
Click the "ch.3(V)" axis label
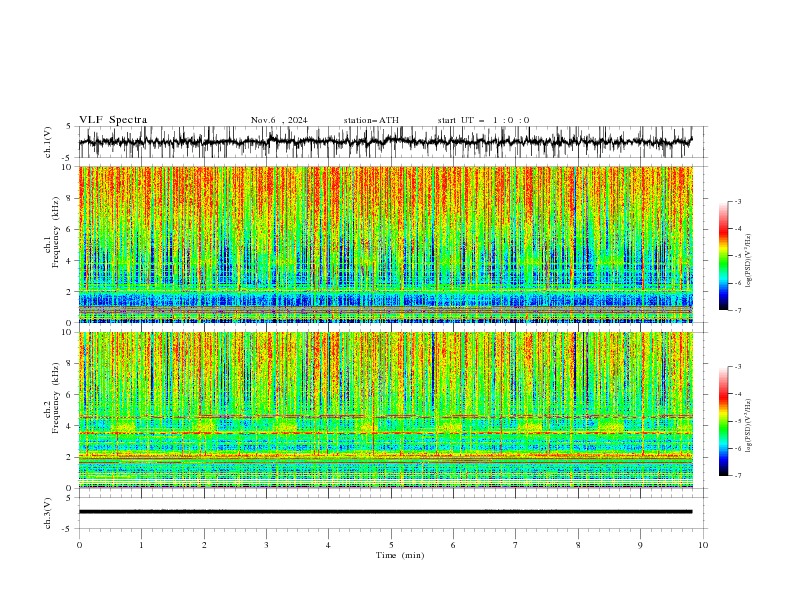click(x=48, y=513)
